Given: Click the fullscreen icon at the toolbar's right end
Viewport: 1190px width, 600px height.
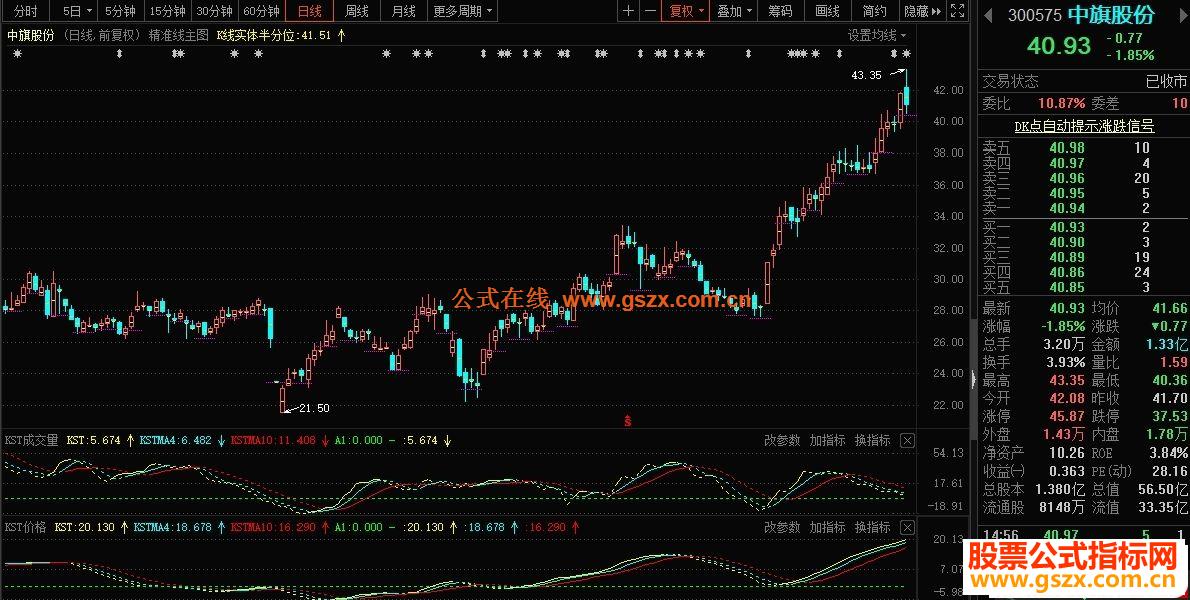Looking at the screenshot, I should click(x=956, y=12).
